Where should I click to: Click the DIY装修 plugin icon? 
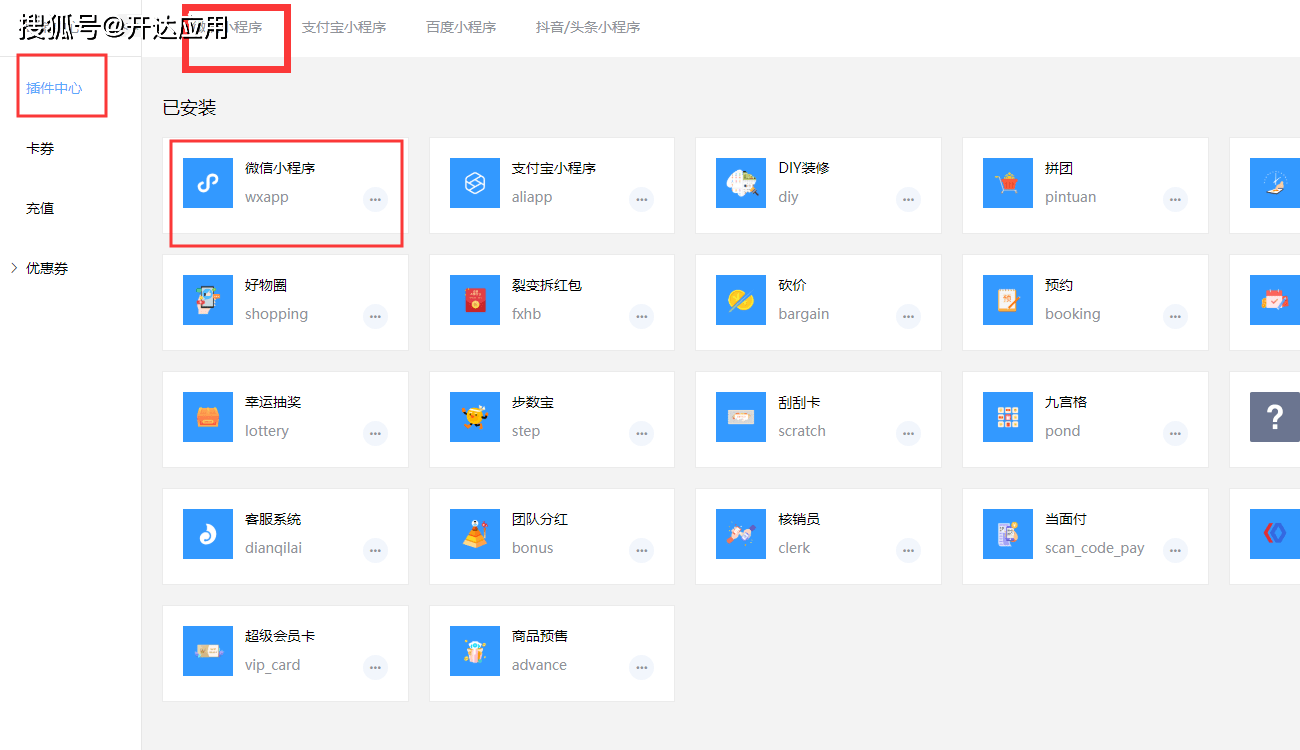(x=741, y=183)
